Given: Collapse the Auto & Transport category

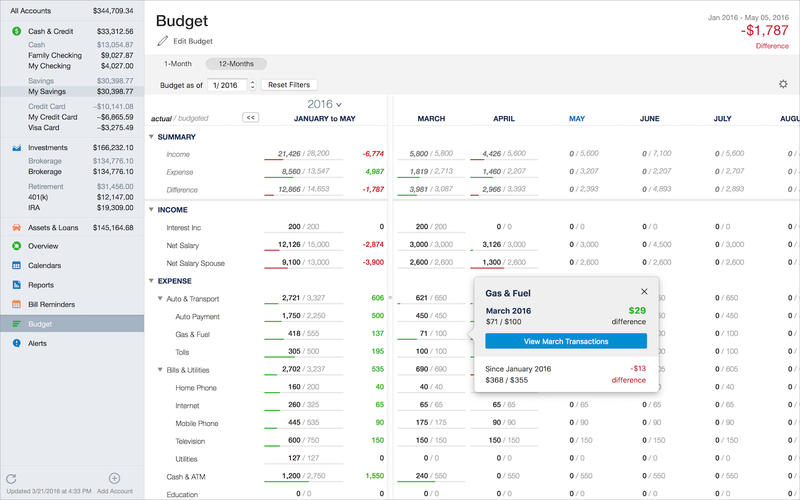Looking at the screenshot, I should [160, 299].
